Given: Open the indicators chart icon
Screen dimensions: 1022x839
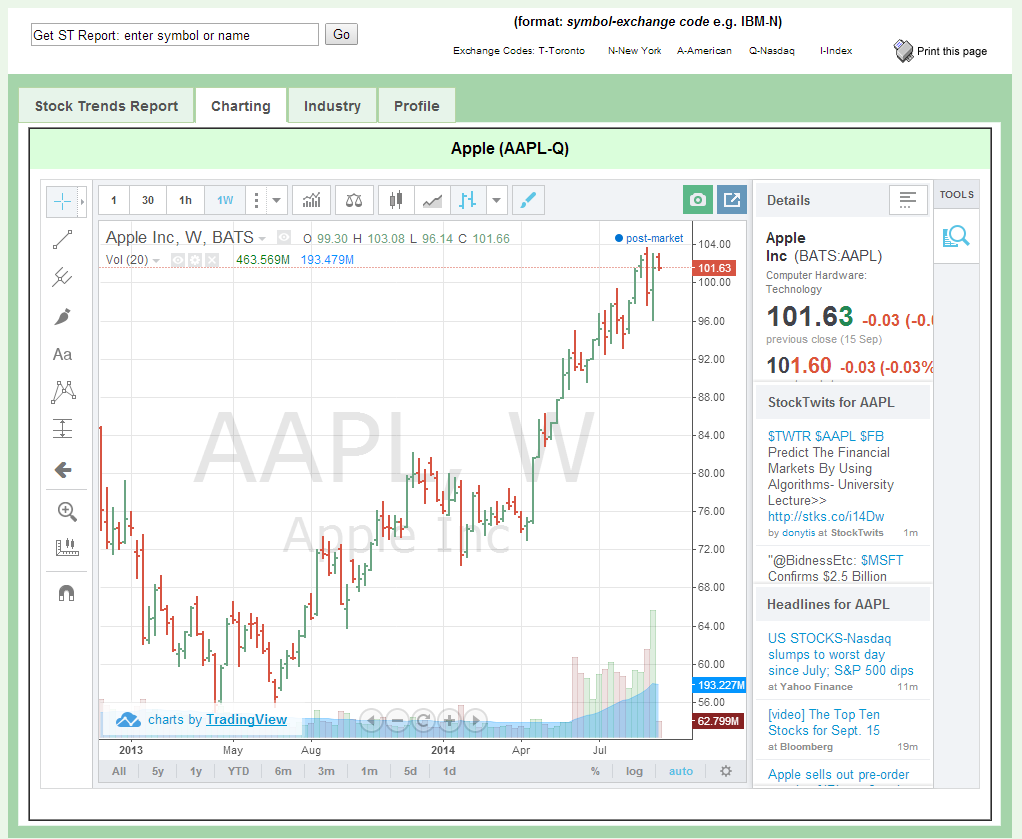Looking at the screenshot, I should 312,200.
